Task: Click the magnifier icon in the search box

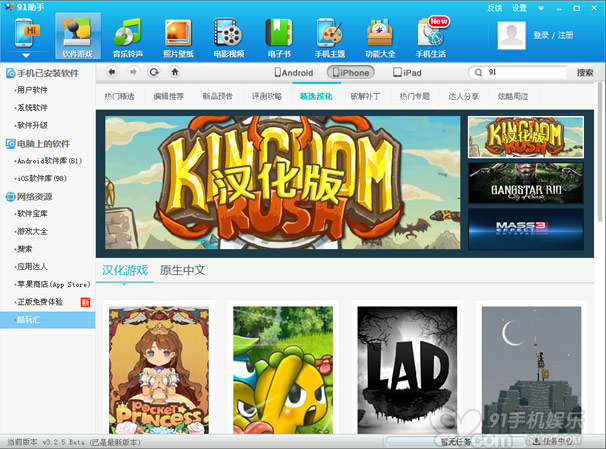Action: coord(478,72)
